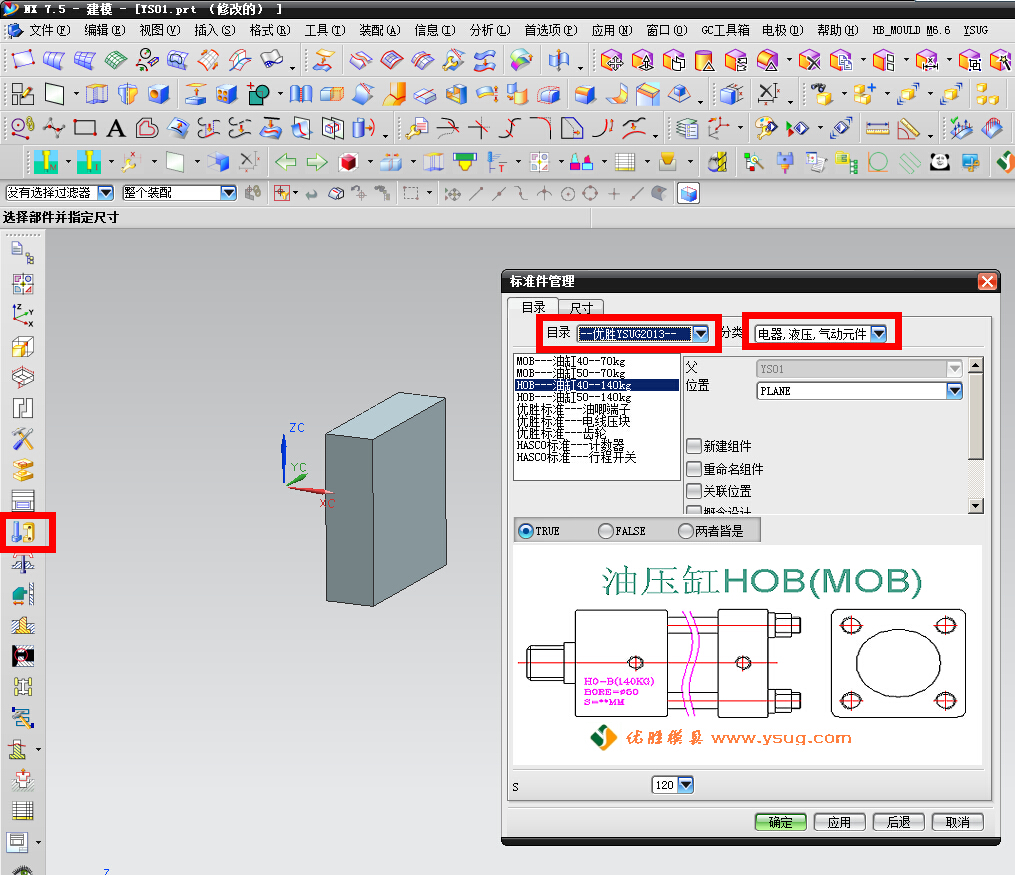The height and width of the screenshot is (875, 1015).
Task: Click the blue shaded cube selection-bar icon
Action: 689,193
